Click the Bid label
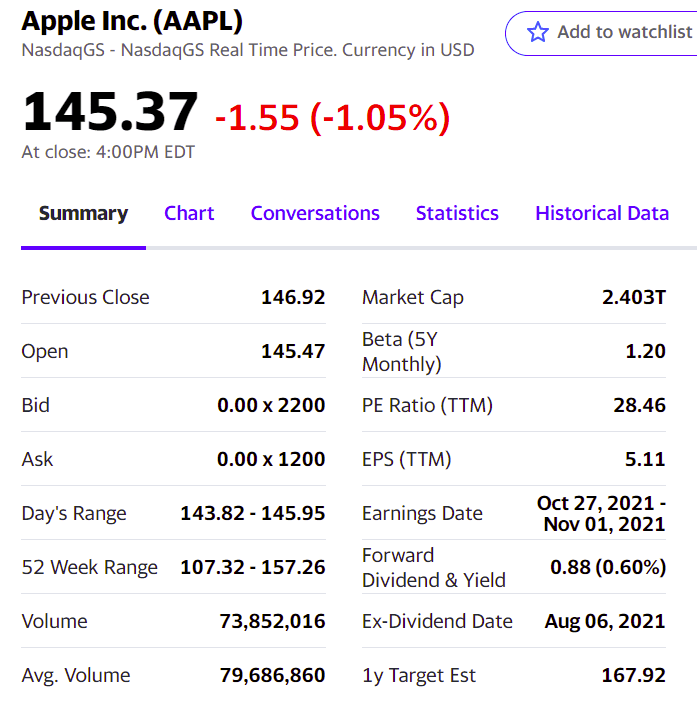The image size is (697, 709). 35,405
